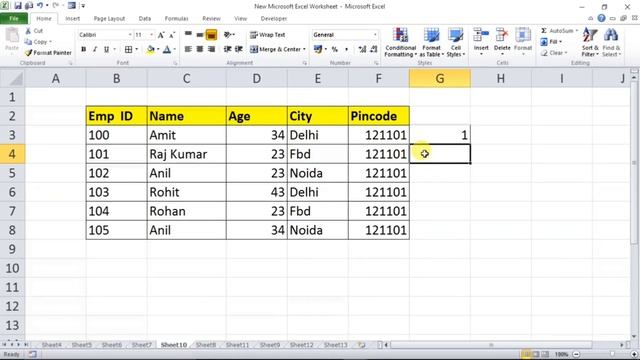
Task: Click the Decrease Font Size icon
Action: tap(172, 35)
